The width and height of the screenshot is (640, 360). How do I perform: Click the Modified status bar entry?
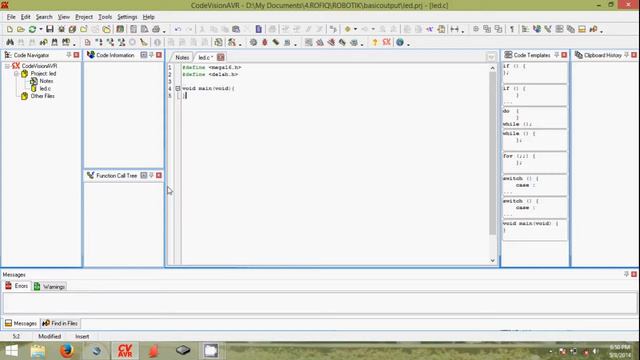tap(49, 336)
